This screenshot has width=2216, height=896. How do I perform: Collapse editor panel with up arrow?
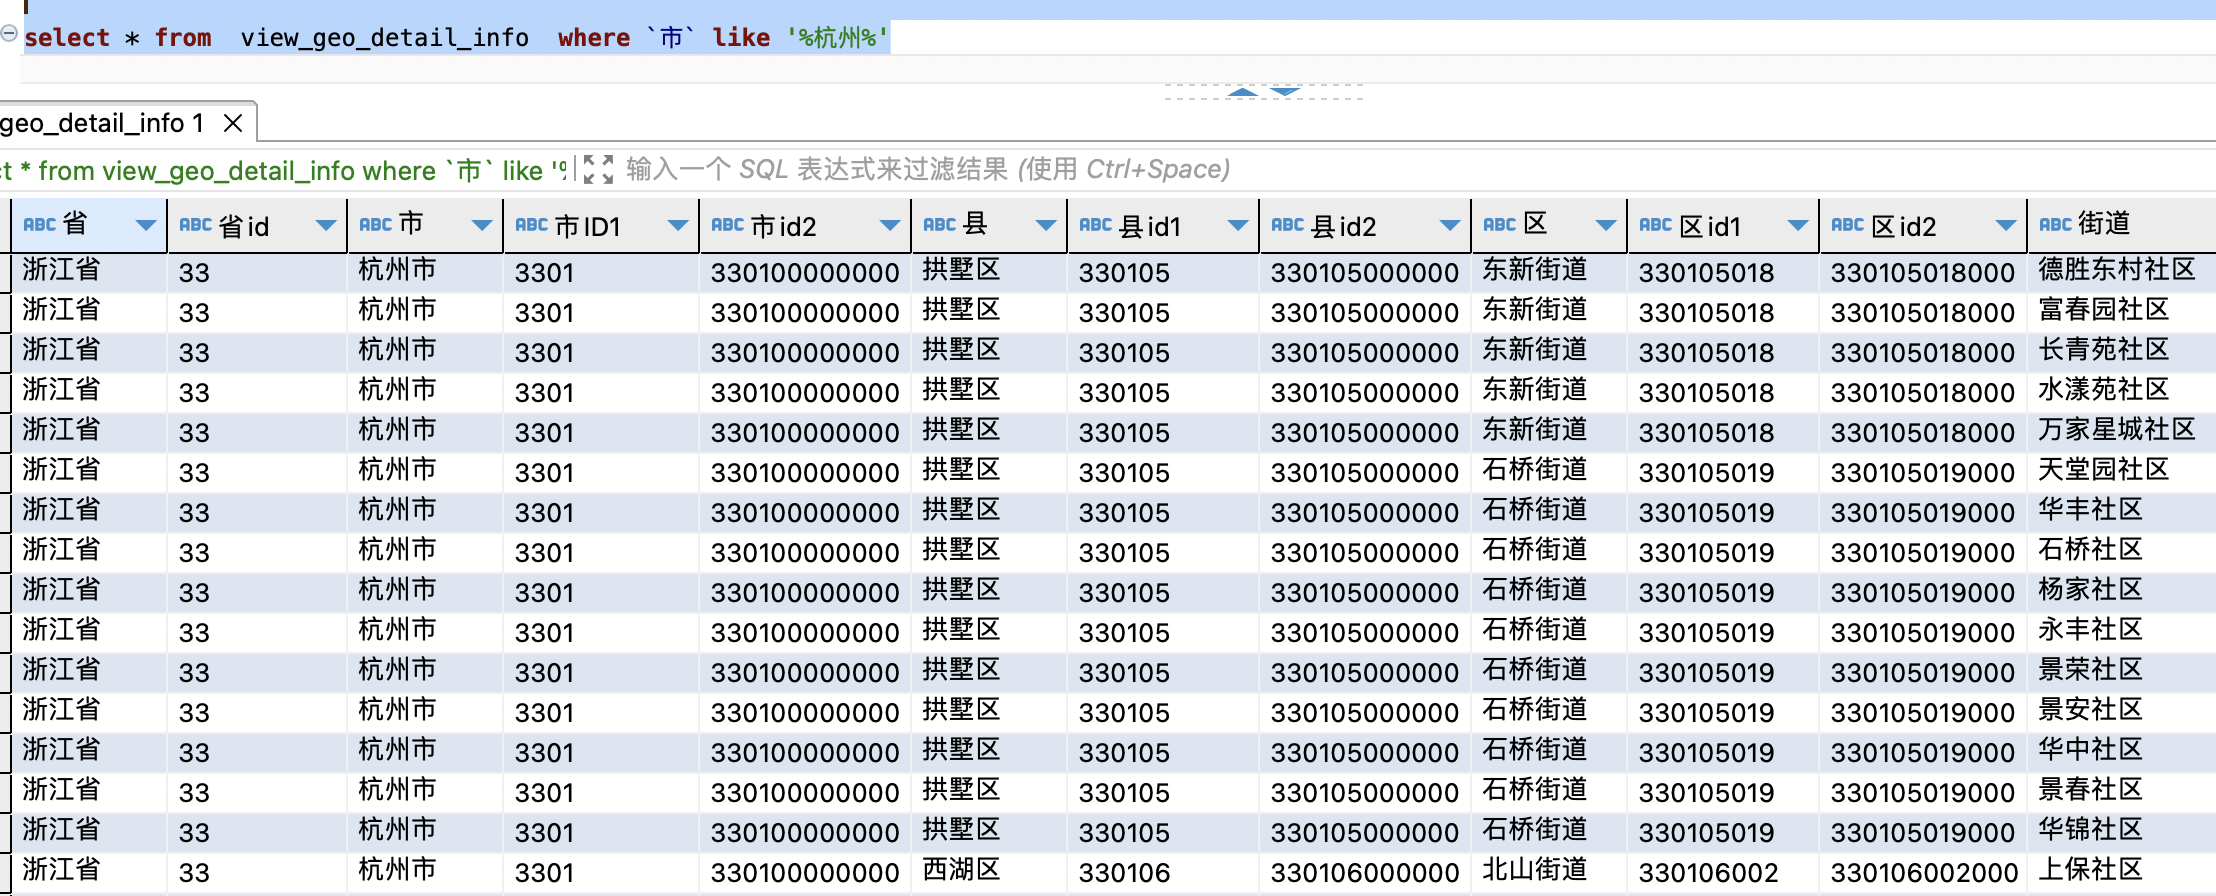coord(1242,91)
